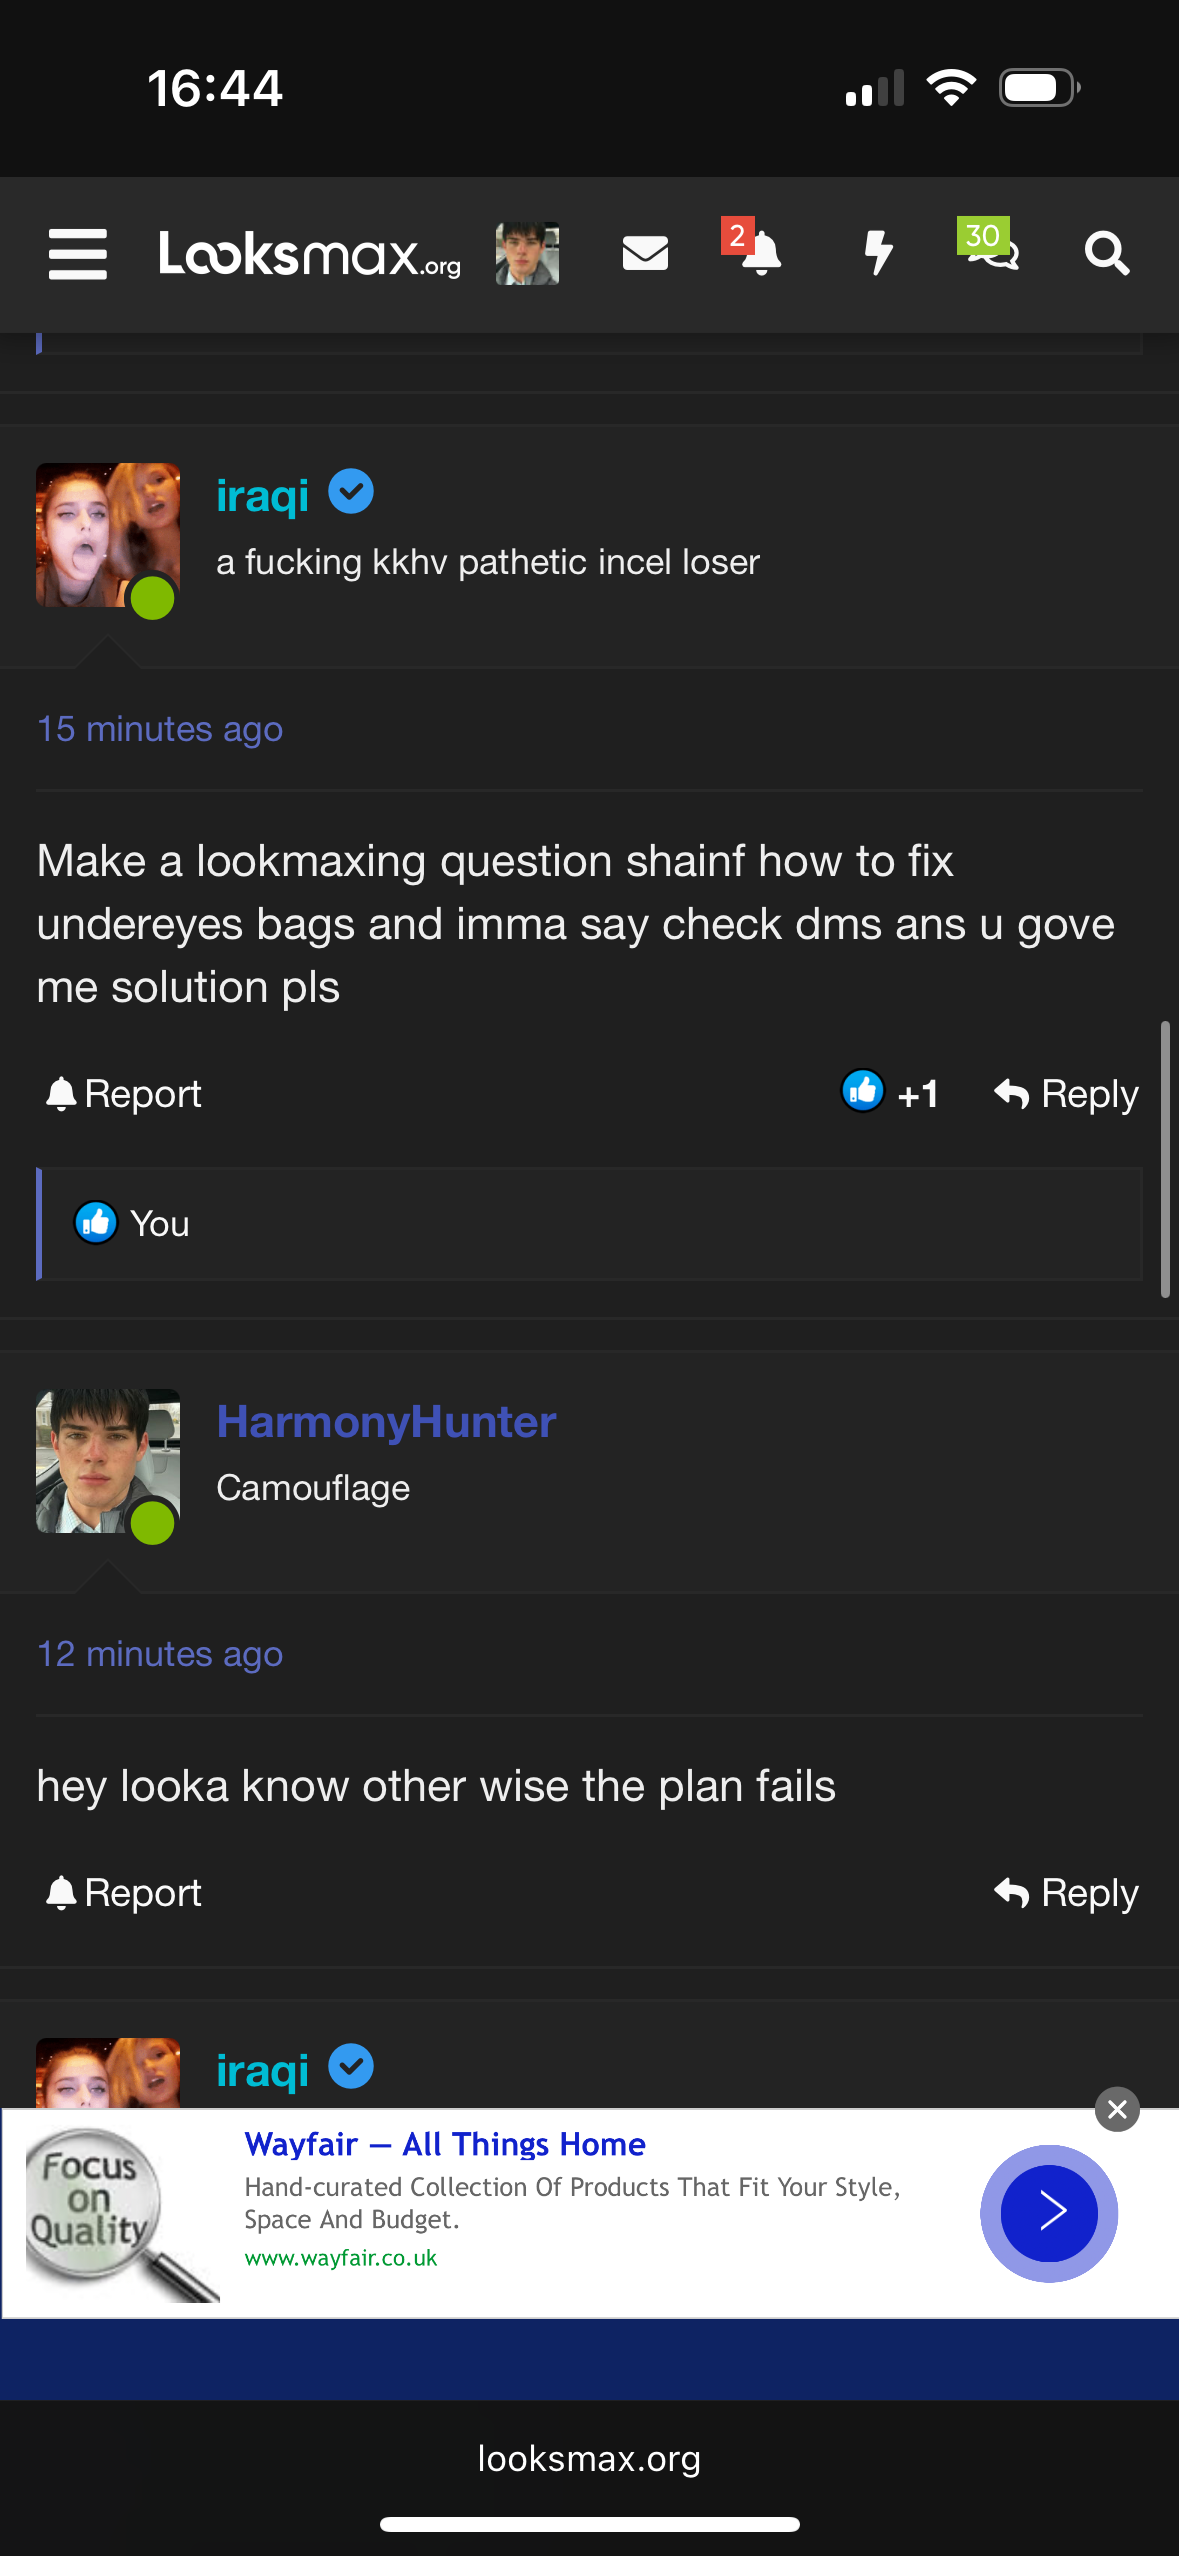
Task: Tap the Looksmax.org logo
Action: point(309,254)
